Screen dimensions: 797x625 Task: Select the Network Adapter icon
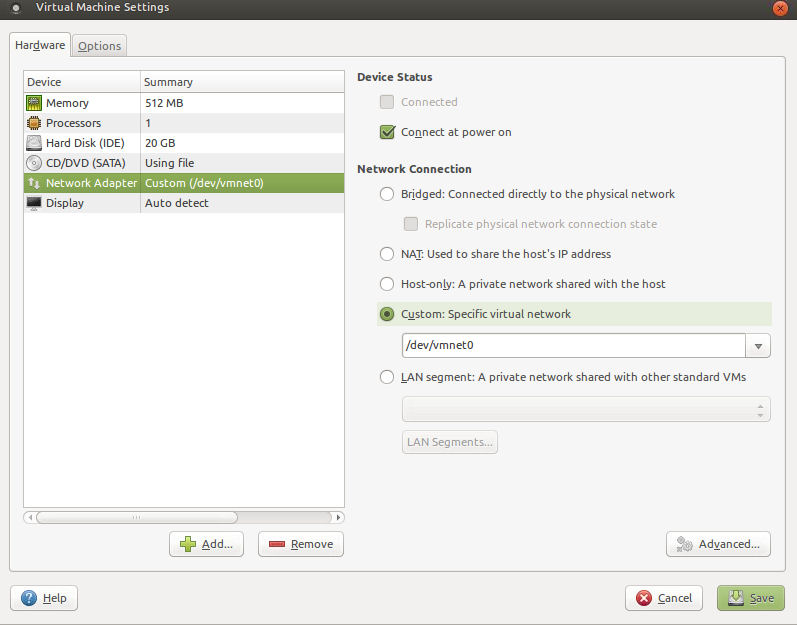pos(34,183)
